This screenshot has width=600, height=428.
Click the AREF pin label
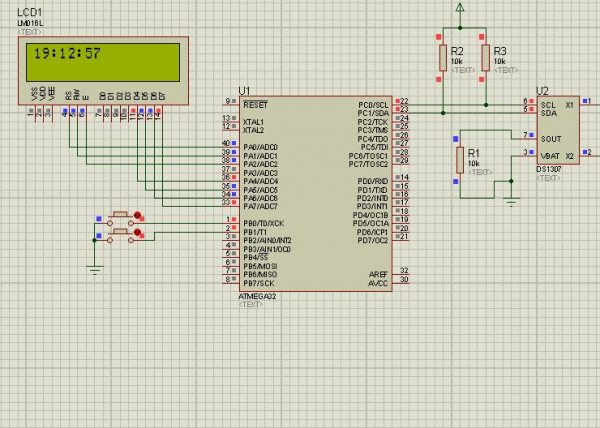tap(378, 275)
